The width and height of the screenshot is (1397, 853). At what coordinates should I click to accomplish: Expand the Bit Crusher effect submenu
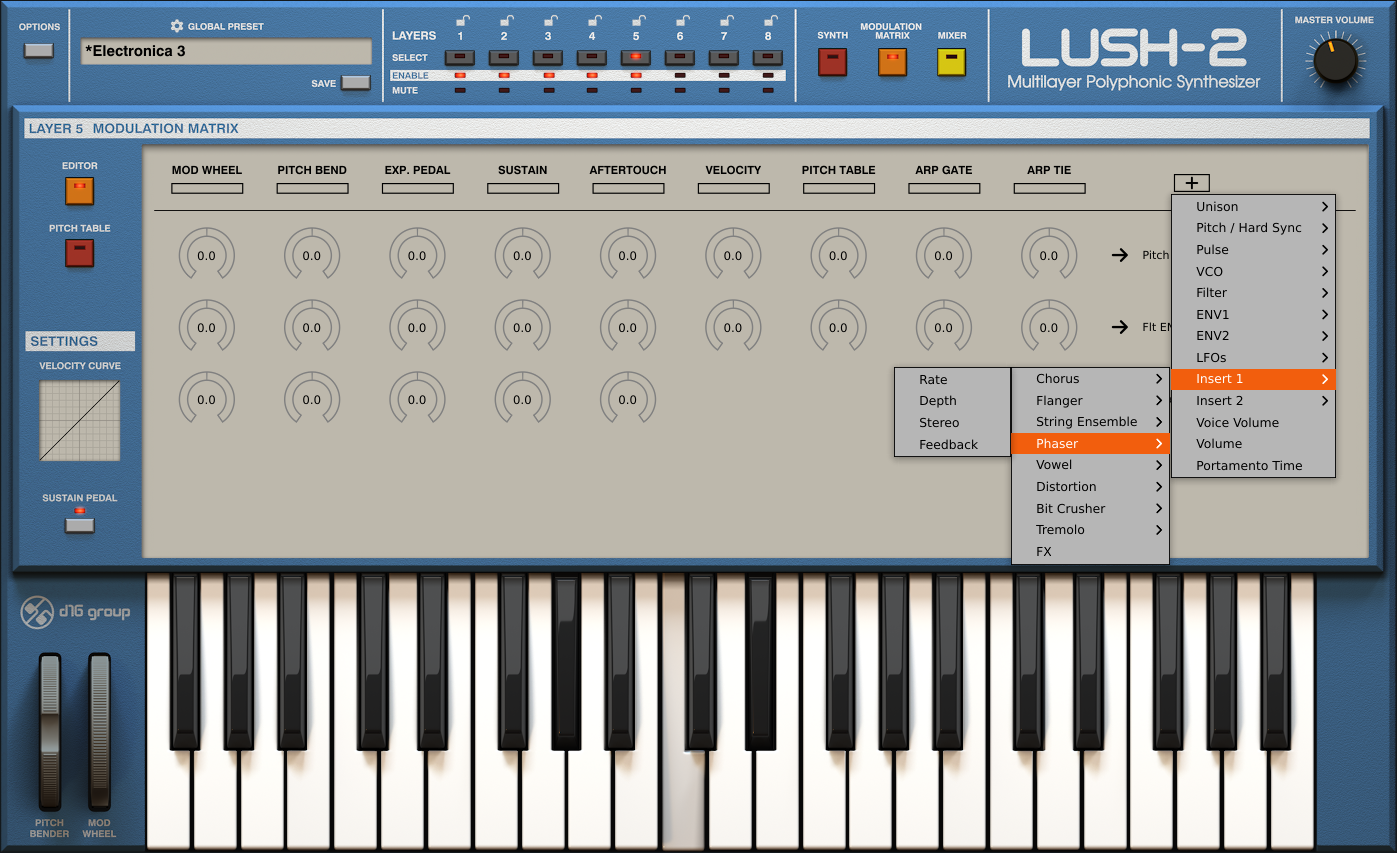(x=1090, y=508)
